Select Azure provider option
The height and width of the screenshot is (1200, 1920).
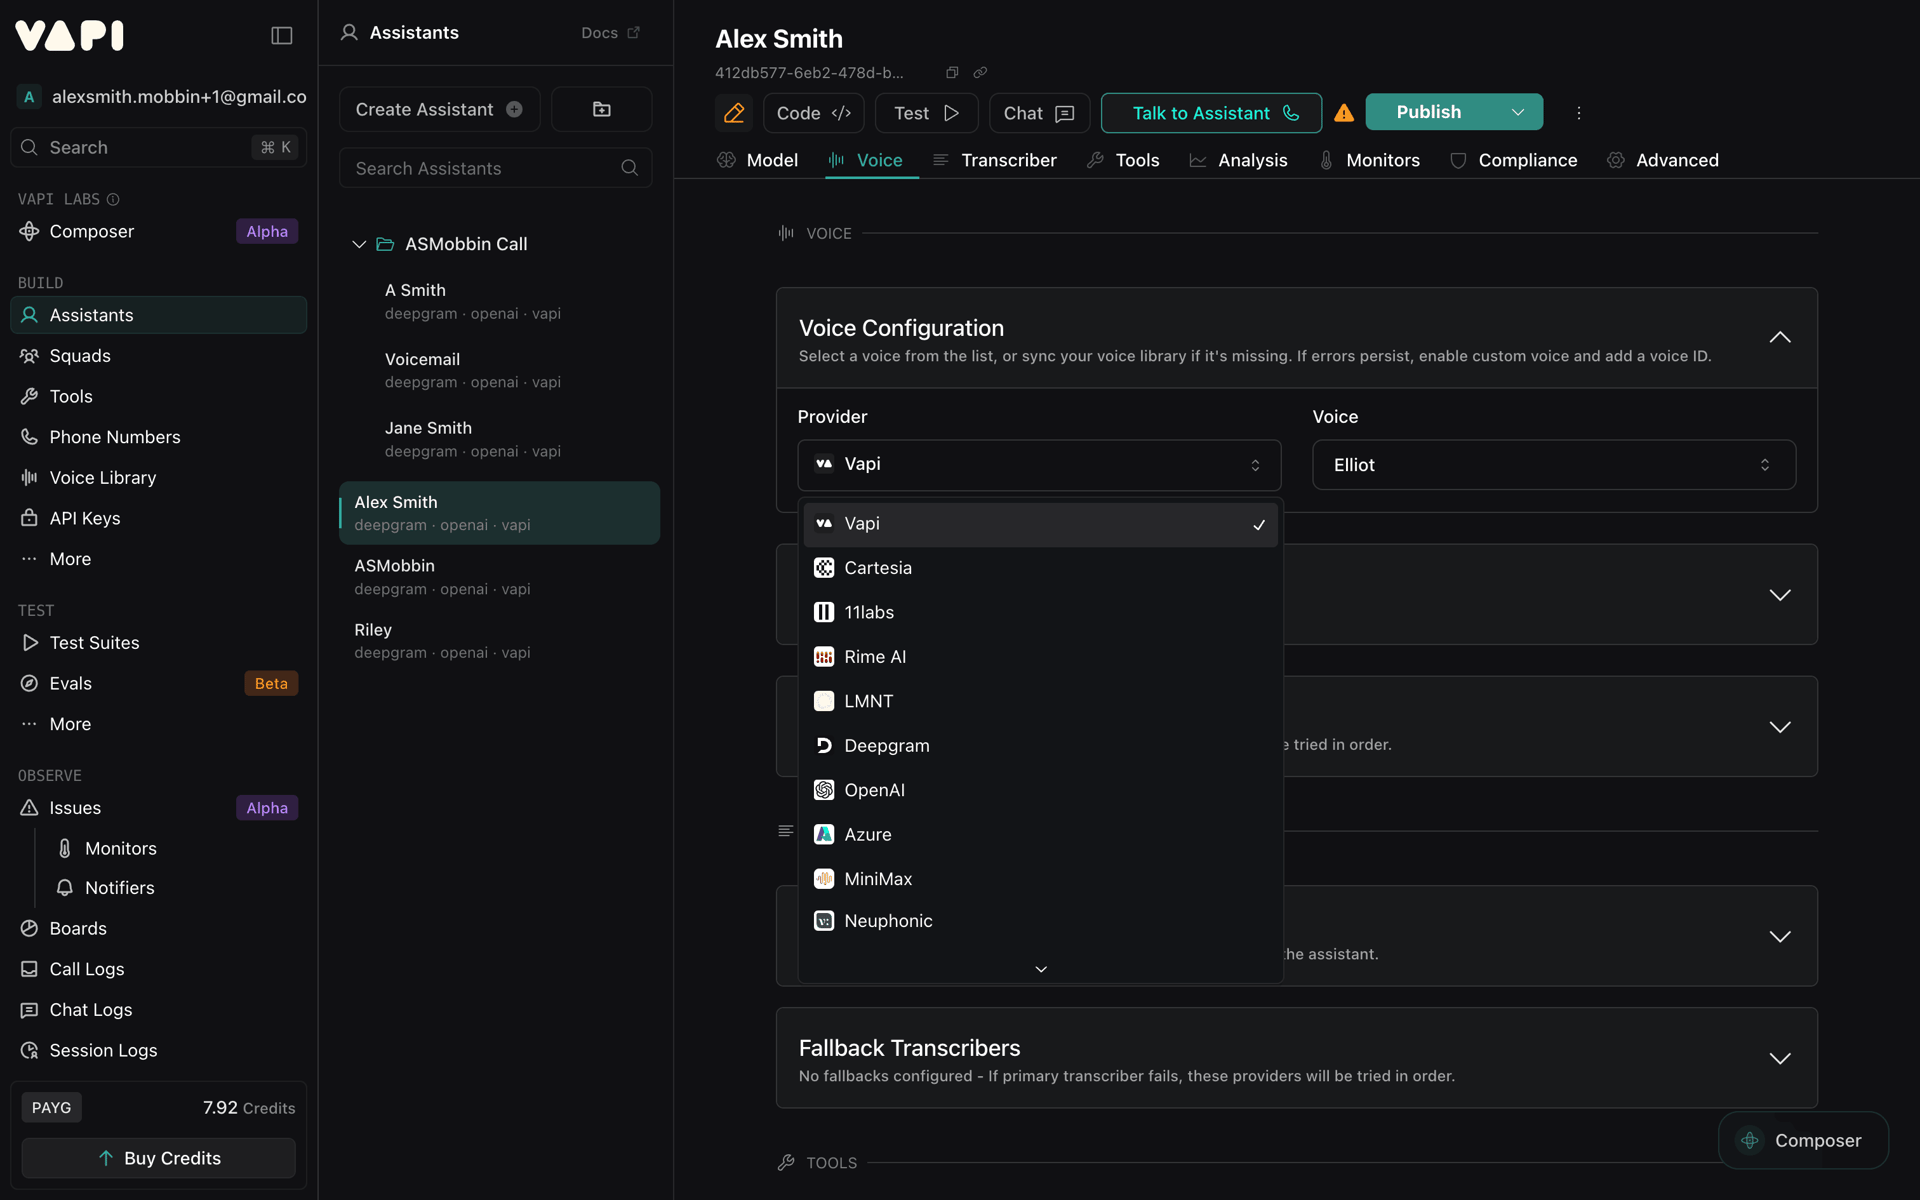(1040, 835)
